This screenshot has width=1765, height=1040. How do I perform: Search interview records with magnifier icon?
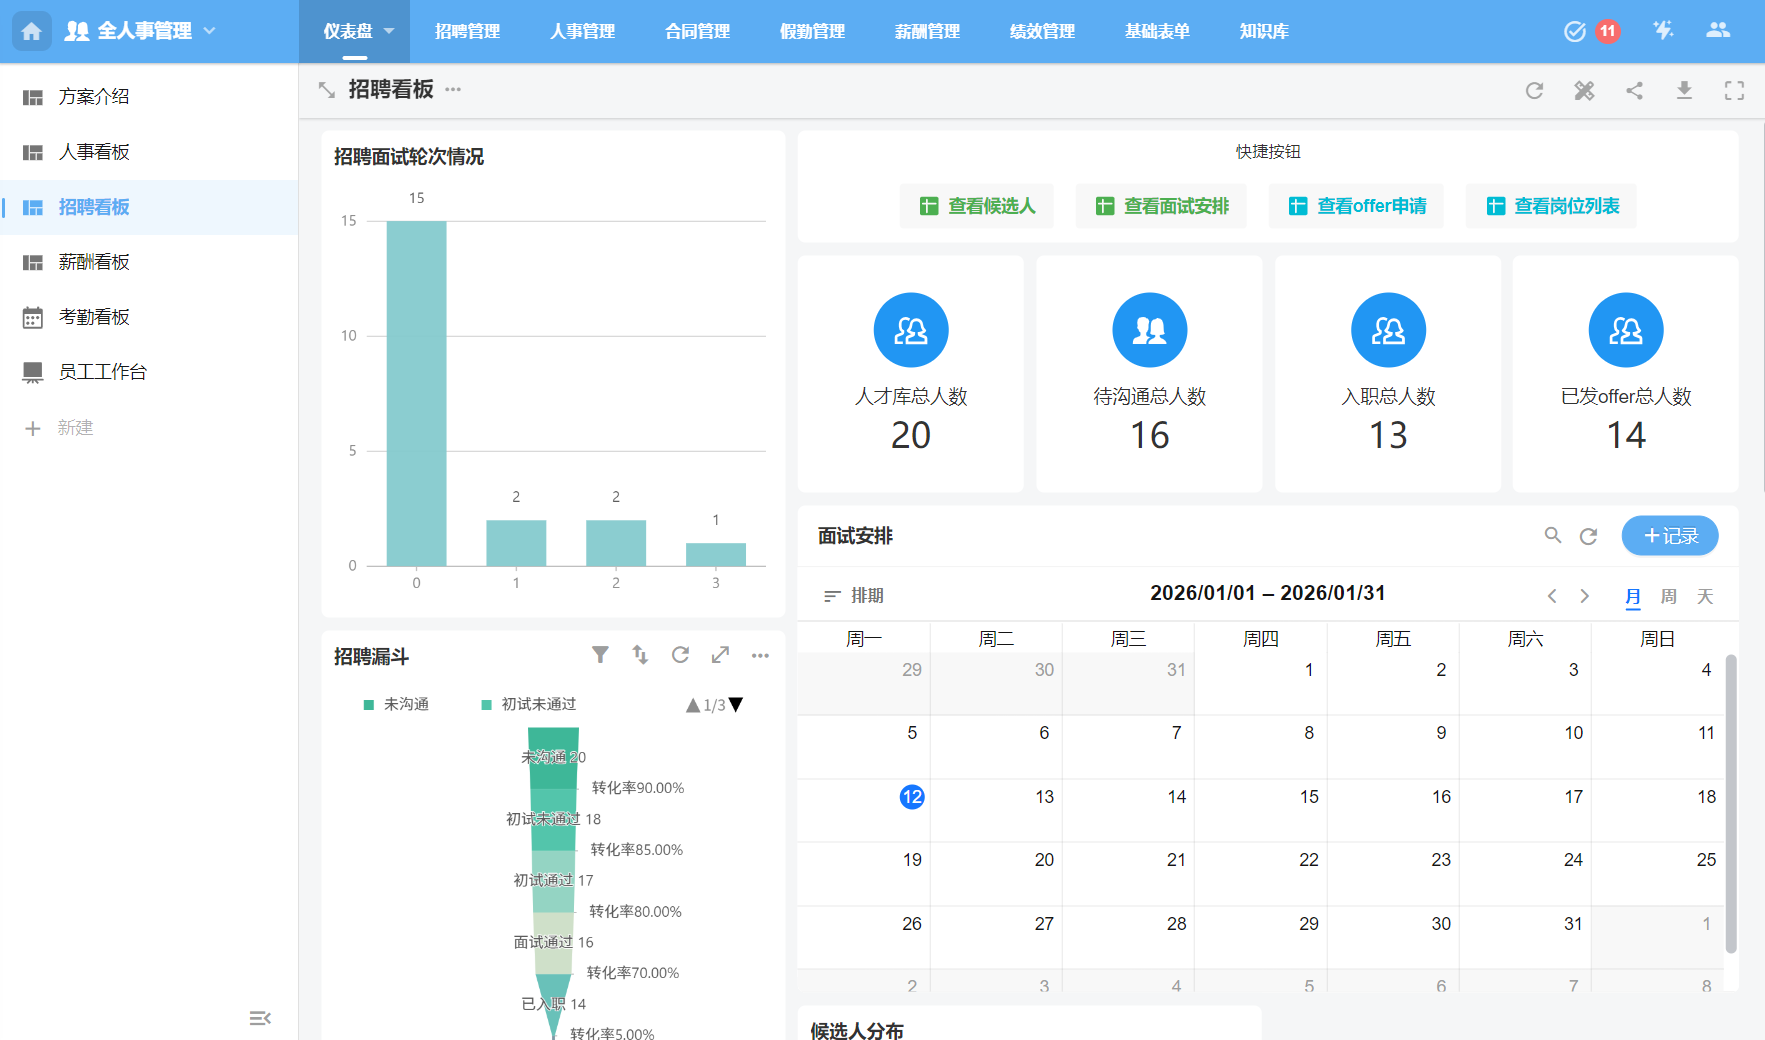click(x=1552, y=536)
